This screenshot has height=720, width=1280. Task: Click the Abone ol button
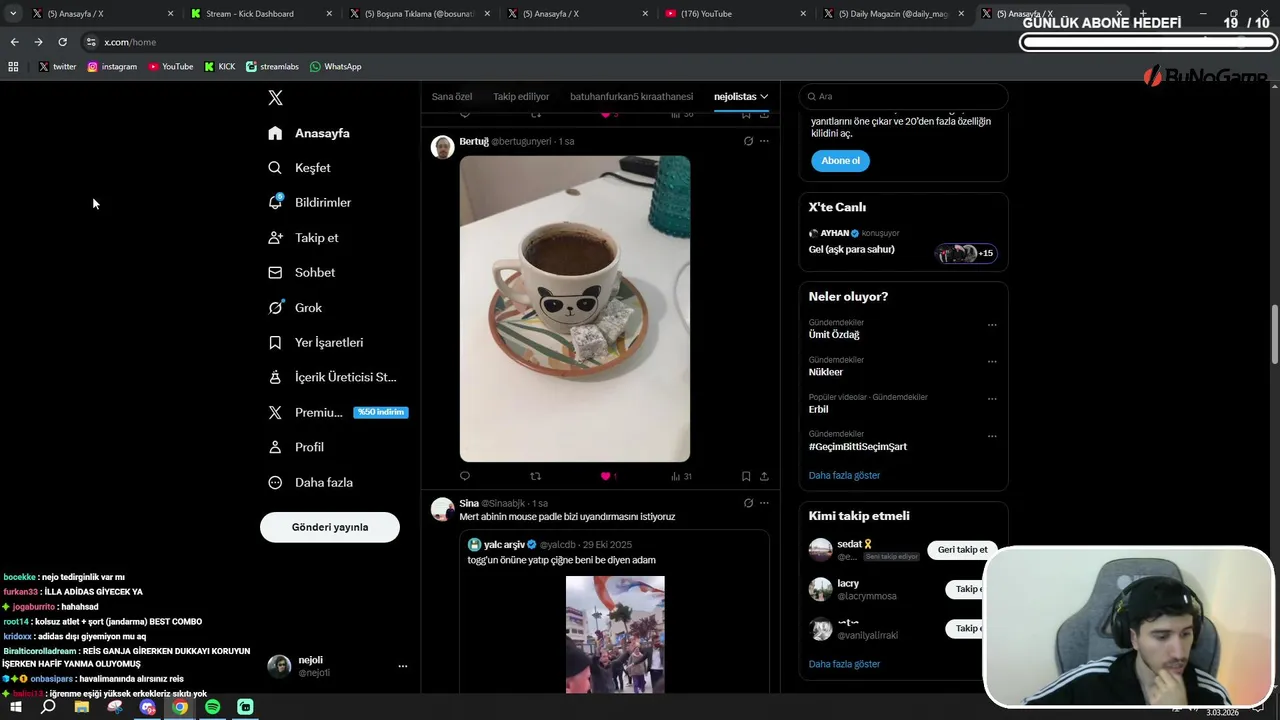[x=840, y=160]
